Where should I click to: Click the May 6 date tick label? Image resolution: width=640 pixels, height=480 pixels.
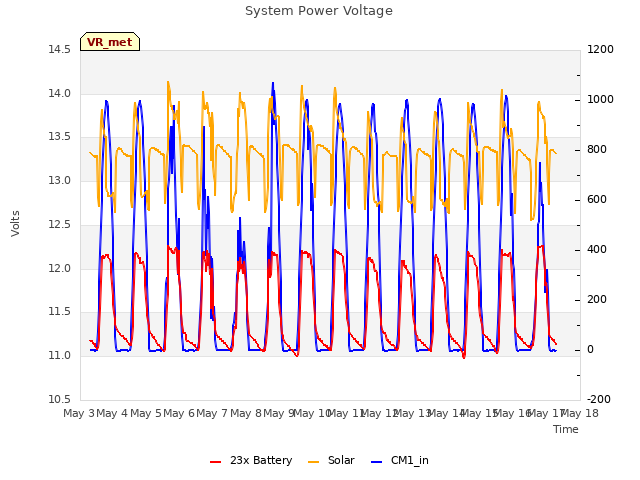[179, 413]
